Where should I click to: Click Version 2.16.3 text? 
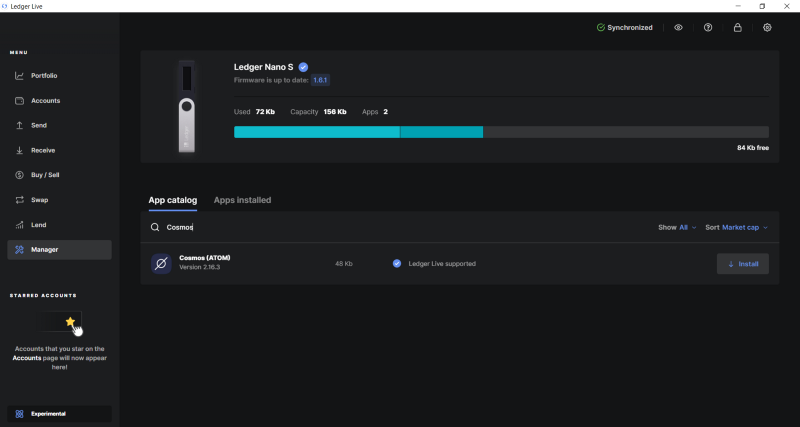coord(199,267)
